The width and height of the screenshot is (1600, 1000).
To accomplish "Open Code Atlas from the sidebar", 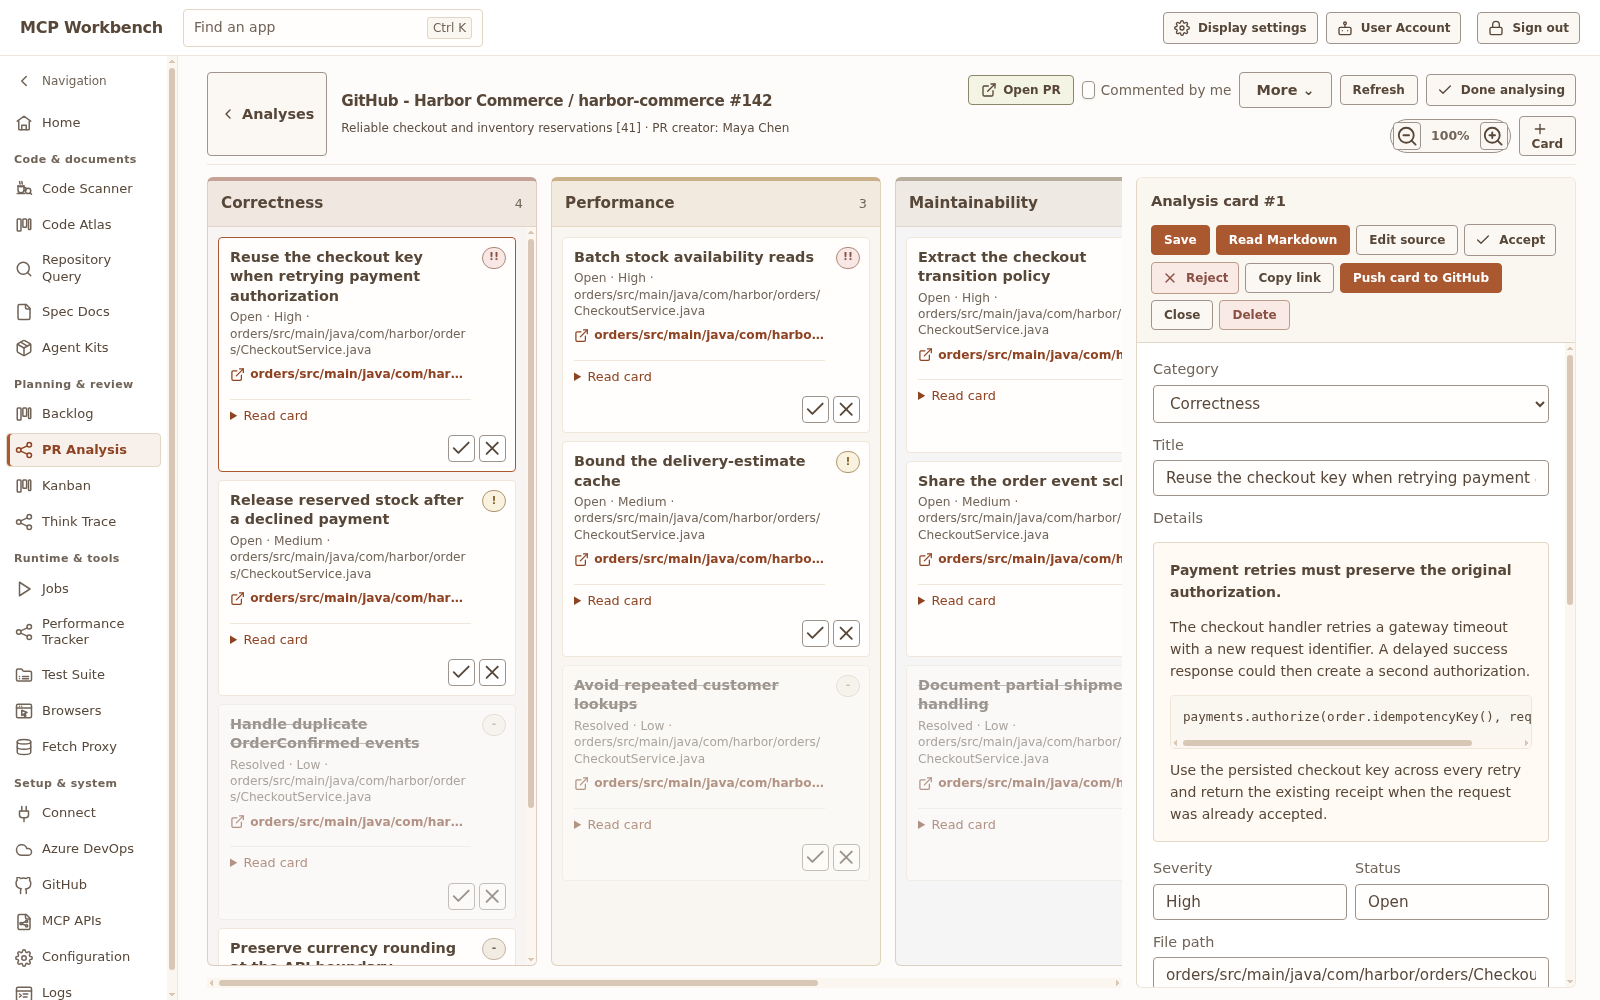I will point(84,225).
